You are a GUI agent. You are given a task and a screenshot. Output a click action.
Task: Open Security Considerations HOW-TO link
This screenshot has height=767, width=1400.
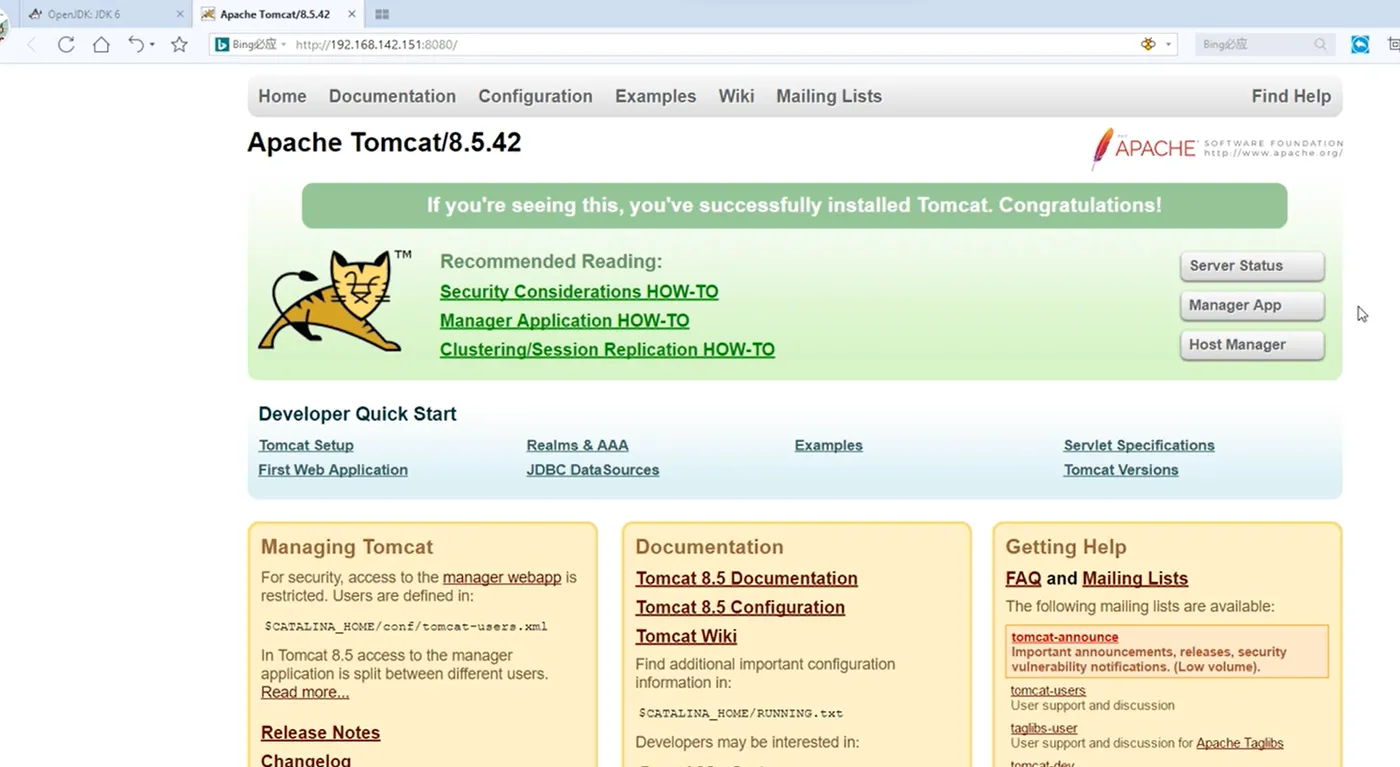[x=579, y=291]
